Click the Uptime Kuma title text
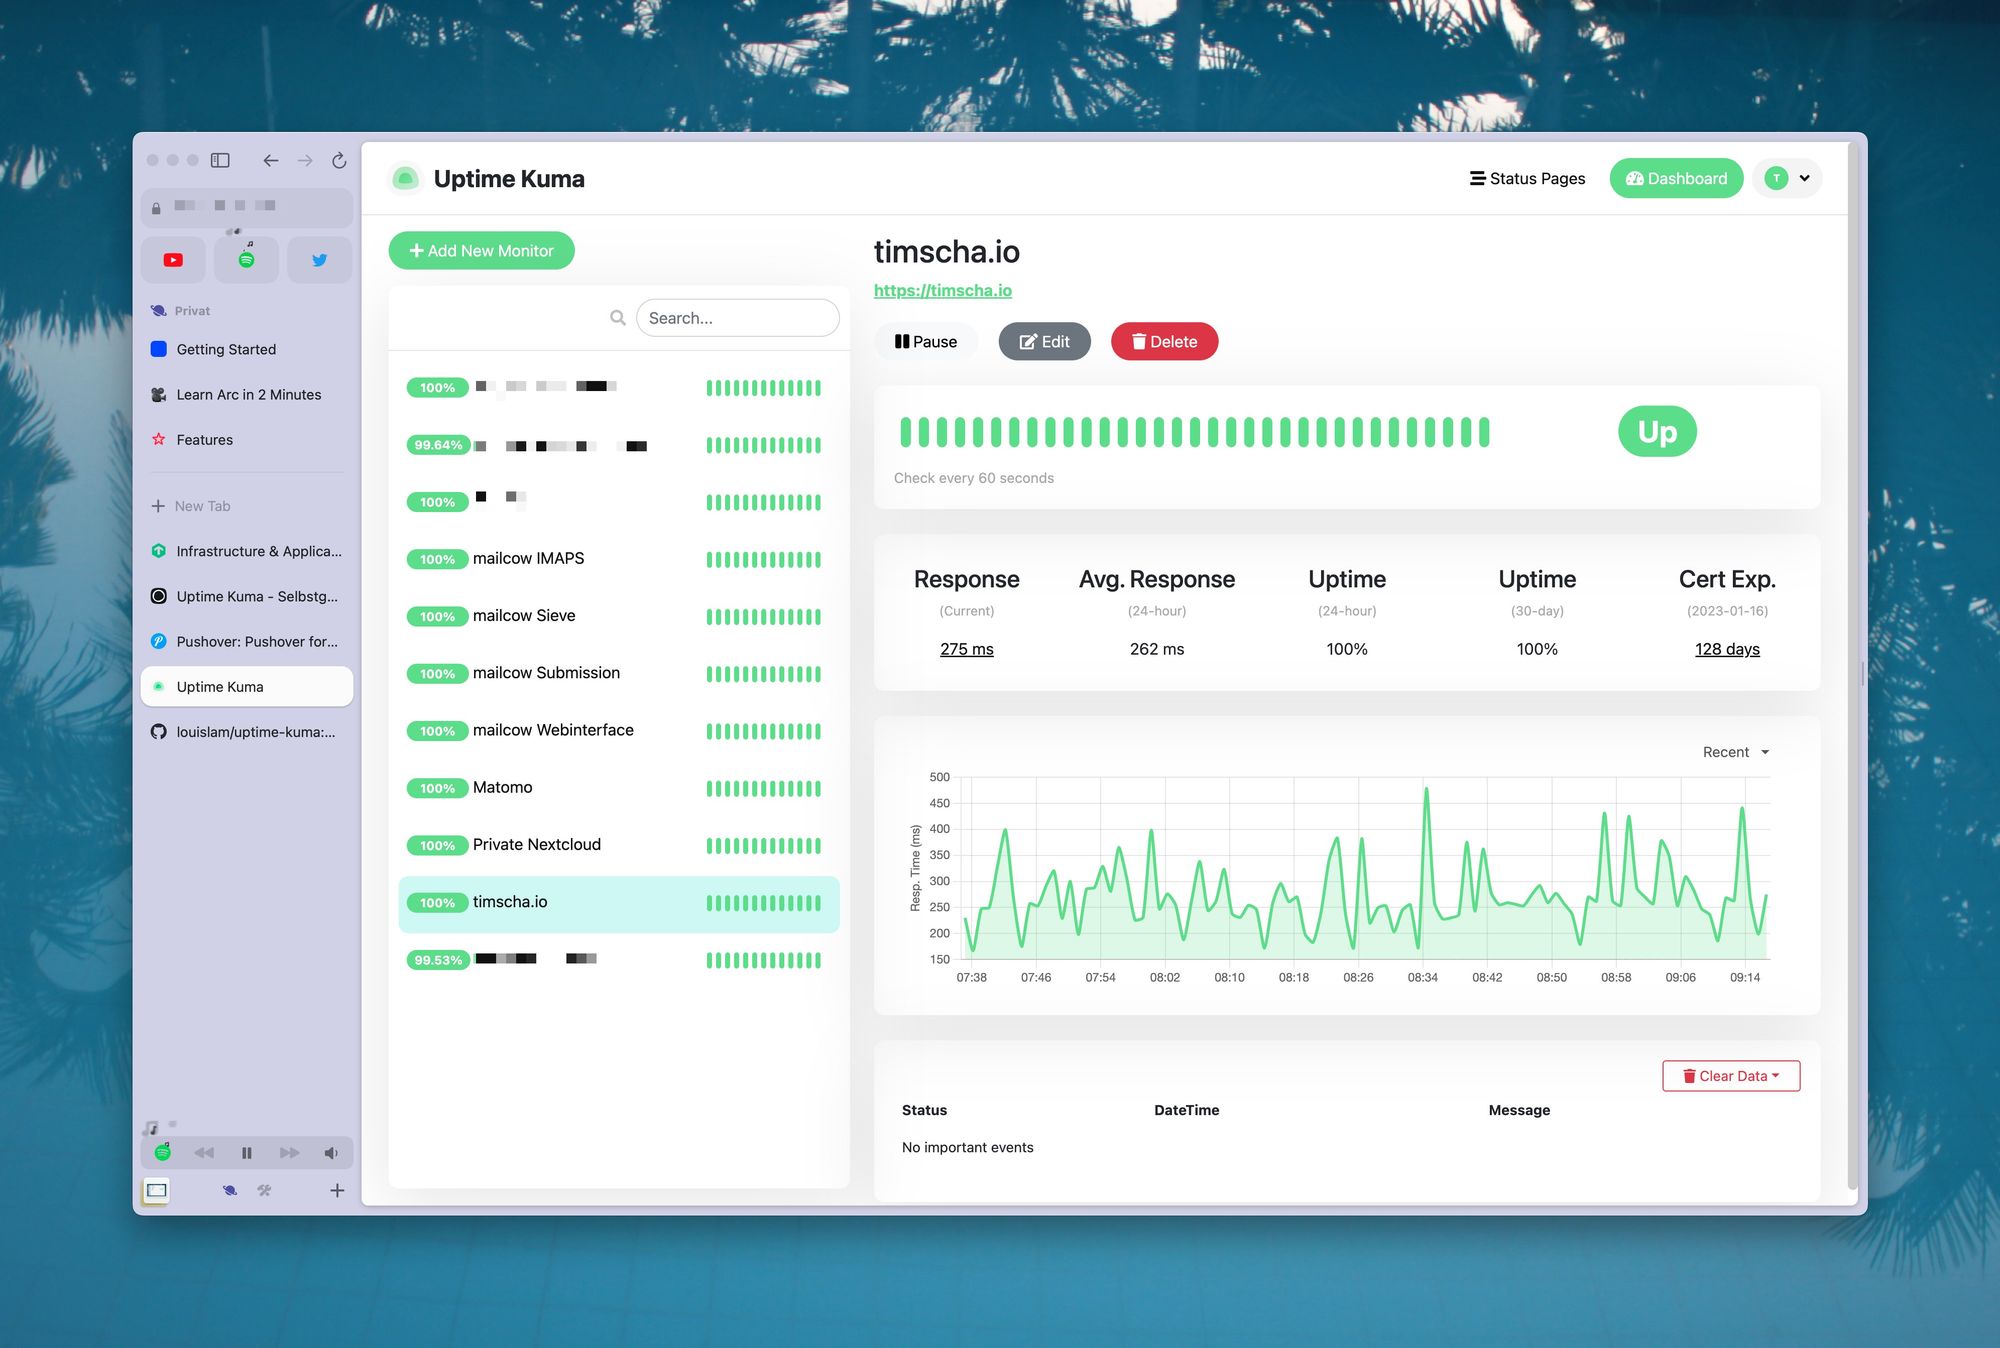 pos(509,179)
